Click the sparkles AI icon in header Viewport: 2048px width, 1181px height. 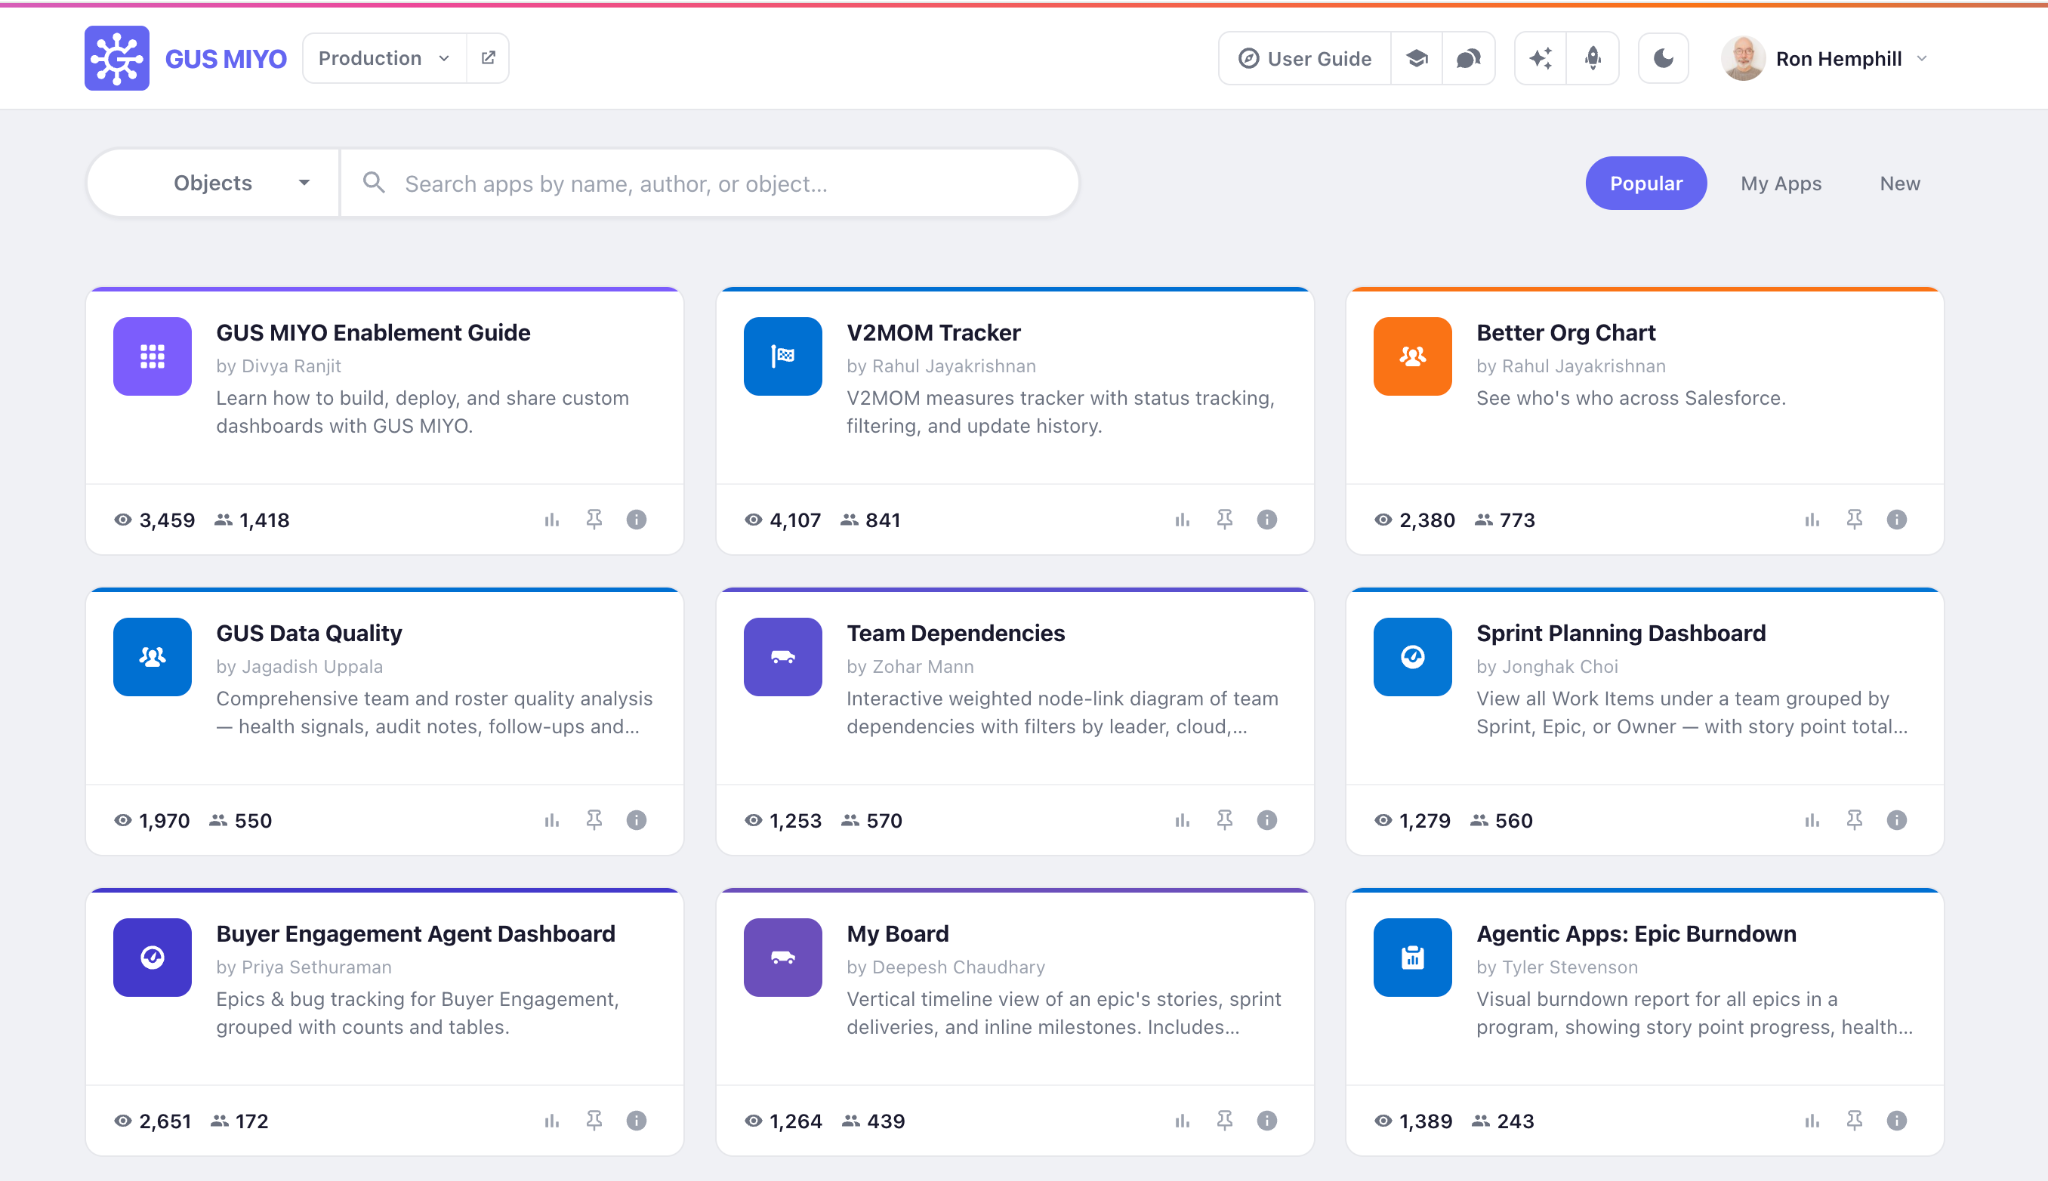[x=1540, y=58]
